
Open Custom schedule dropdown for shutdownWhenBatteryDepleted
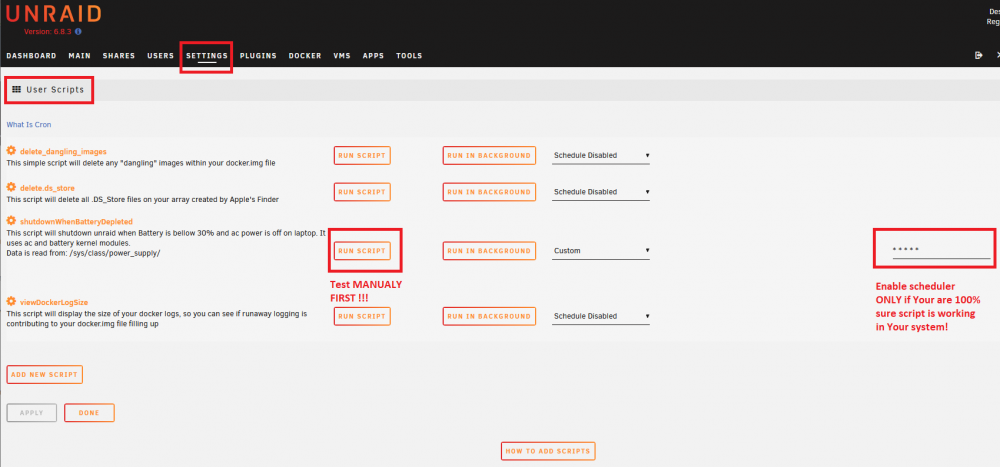click(x=601, y=251)
